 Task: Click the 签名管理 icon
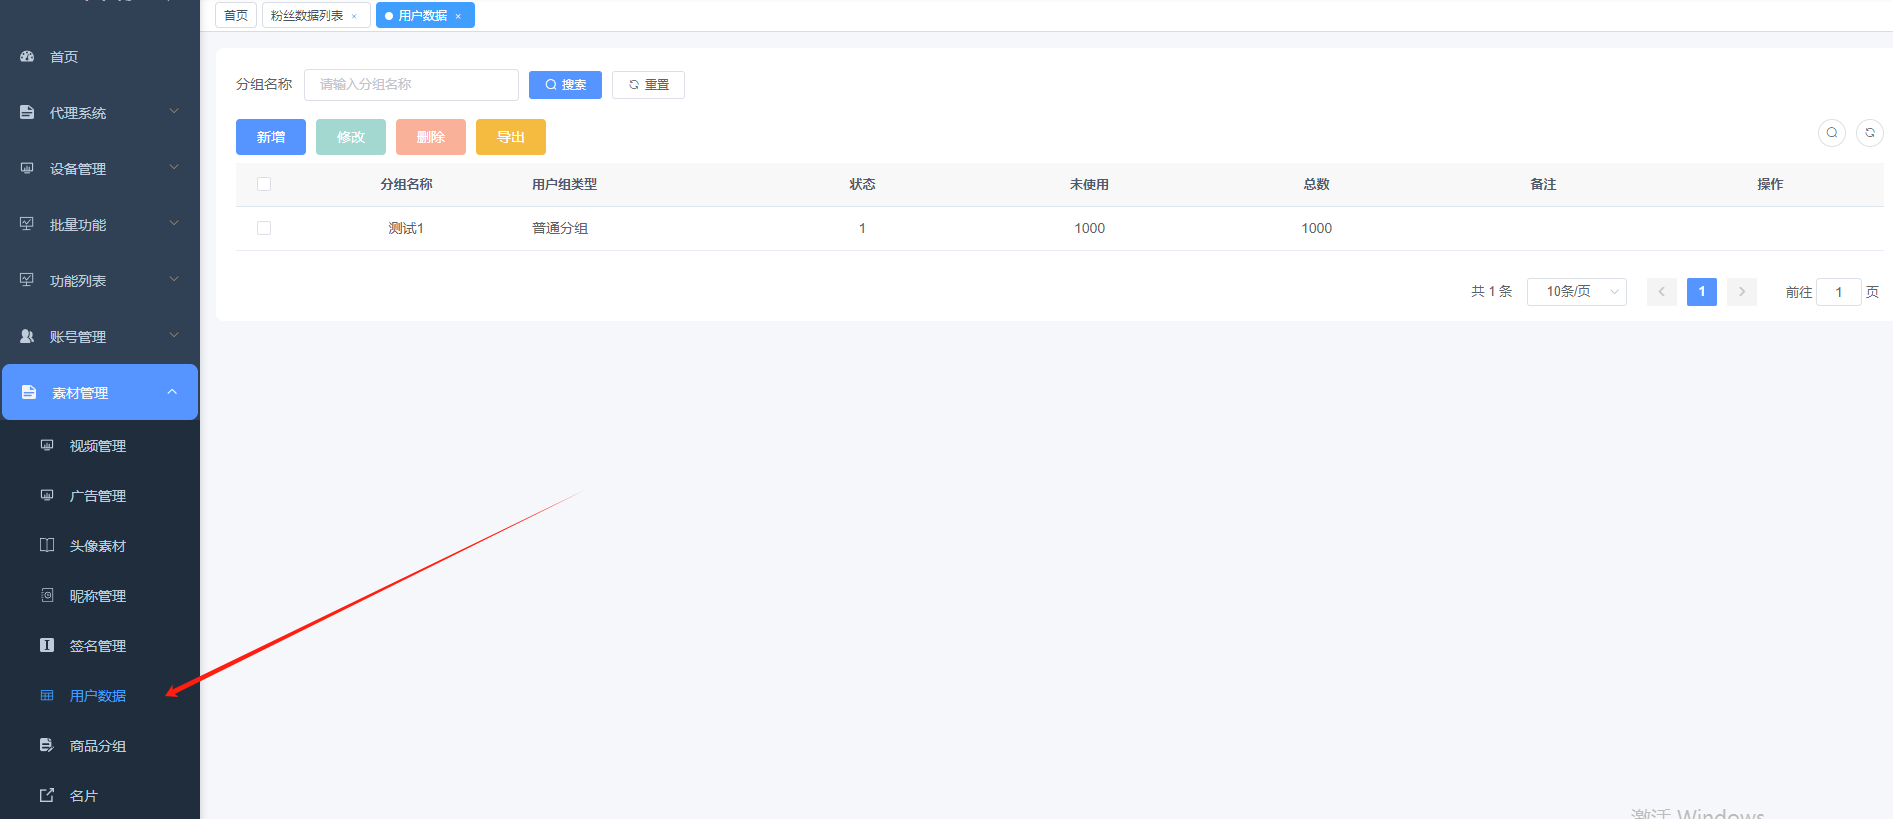(47, 645)
